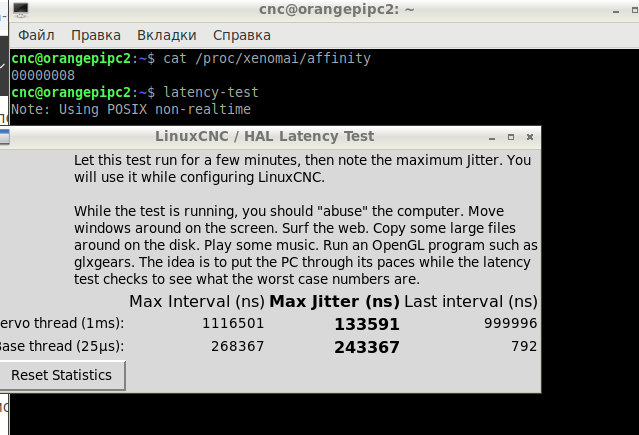Click the LinuxCNC / HAL Latency Test title
Image resolution: width=639 pixels, height=435 pixels.
pos(264,136)
